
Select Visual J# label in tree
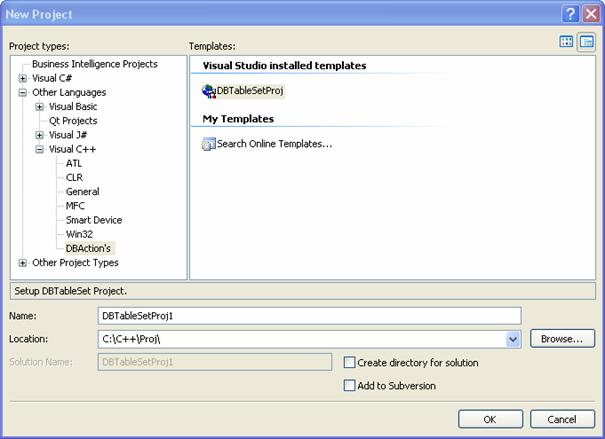pyautogui.click(x=68, y=135)
